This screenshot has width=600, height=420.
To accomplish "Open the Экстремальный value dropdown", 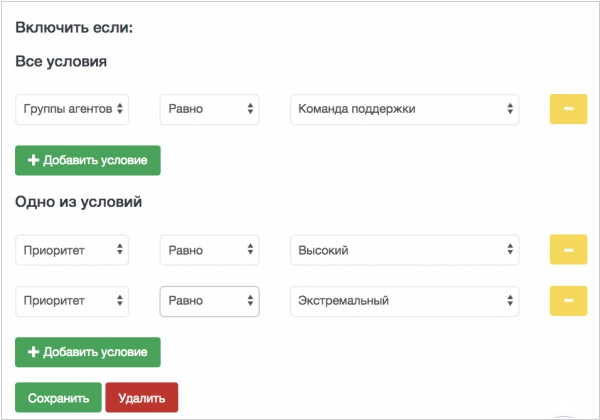I will tap(404, 301).
